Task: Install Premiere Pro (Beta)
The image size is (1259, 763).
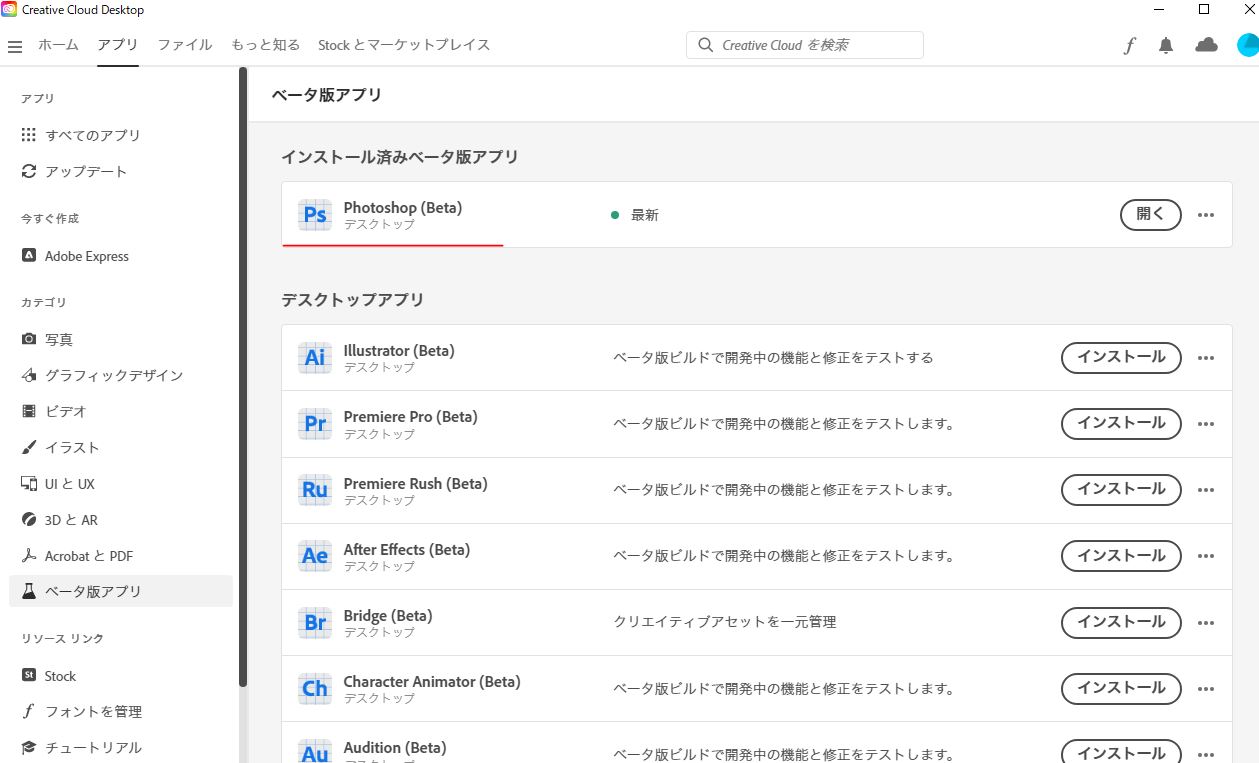Action: click(1121, 423)
